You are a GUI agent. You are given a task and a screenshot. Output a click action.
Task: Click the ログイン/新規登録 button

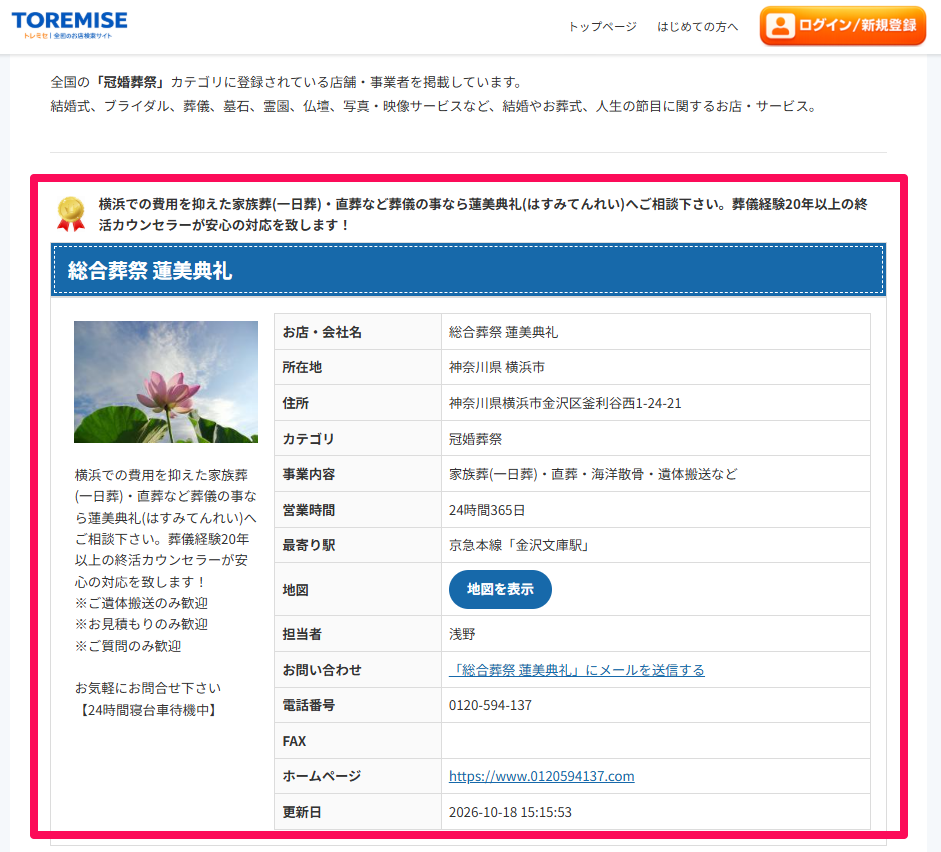coord(843,26)
